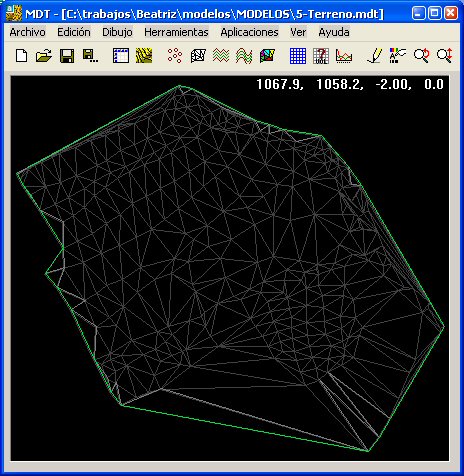Select the red points icon
Viewport: 464px width, 476px height.
tap(175, 55)
